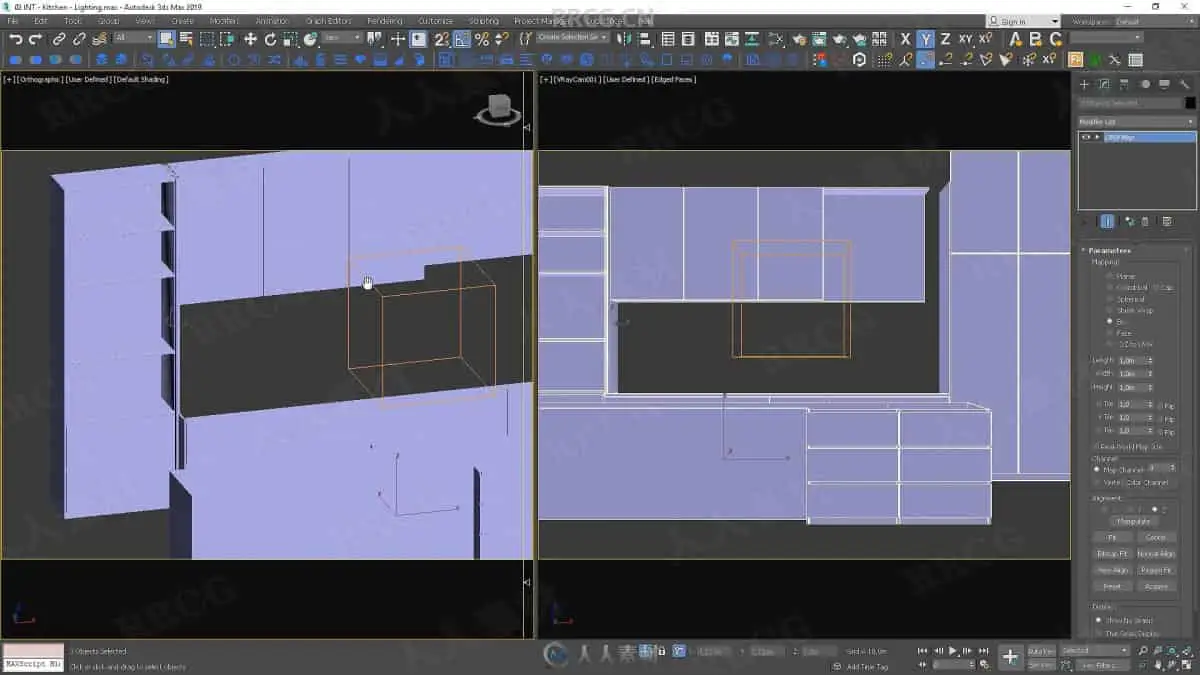This screenshot has width=1200, height=675.
Task: Open Select by Name list icon
Action: [x=186, y=39]
